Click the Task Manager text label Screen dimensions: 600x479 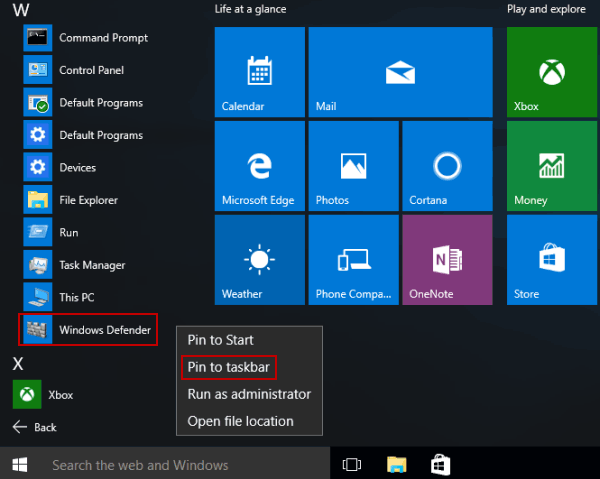tap(92, 265)
